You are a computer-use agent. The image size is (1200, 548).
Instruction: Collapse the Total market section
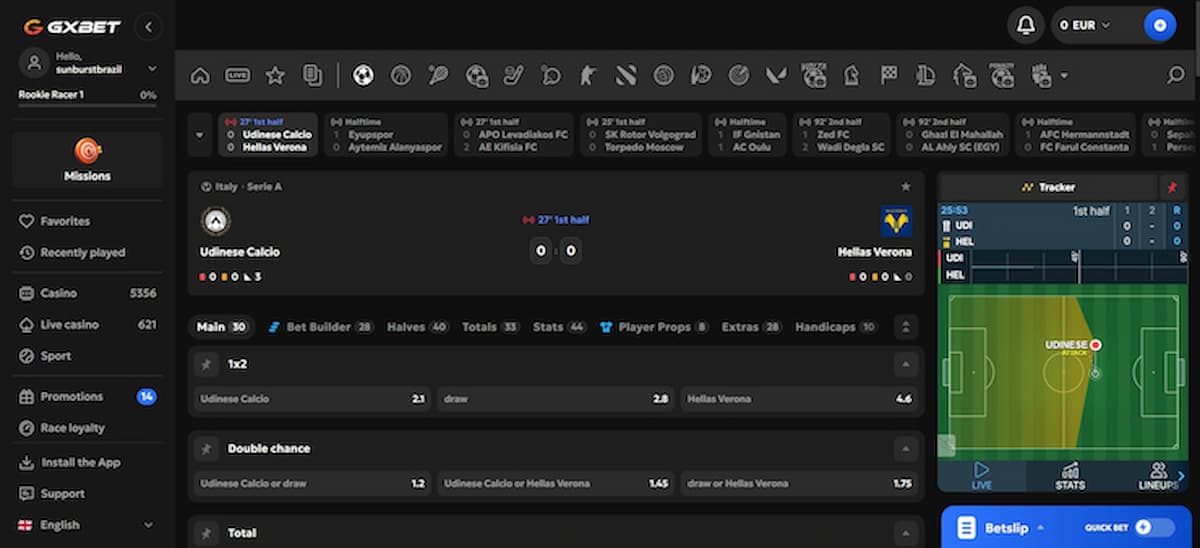905,532
